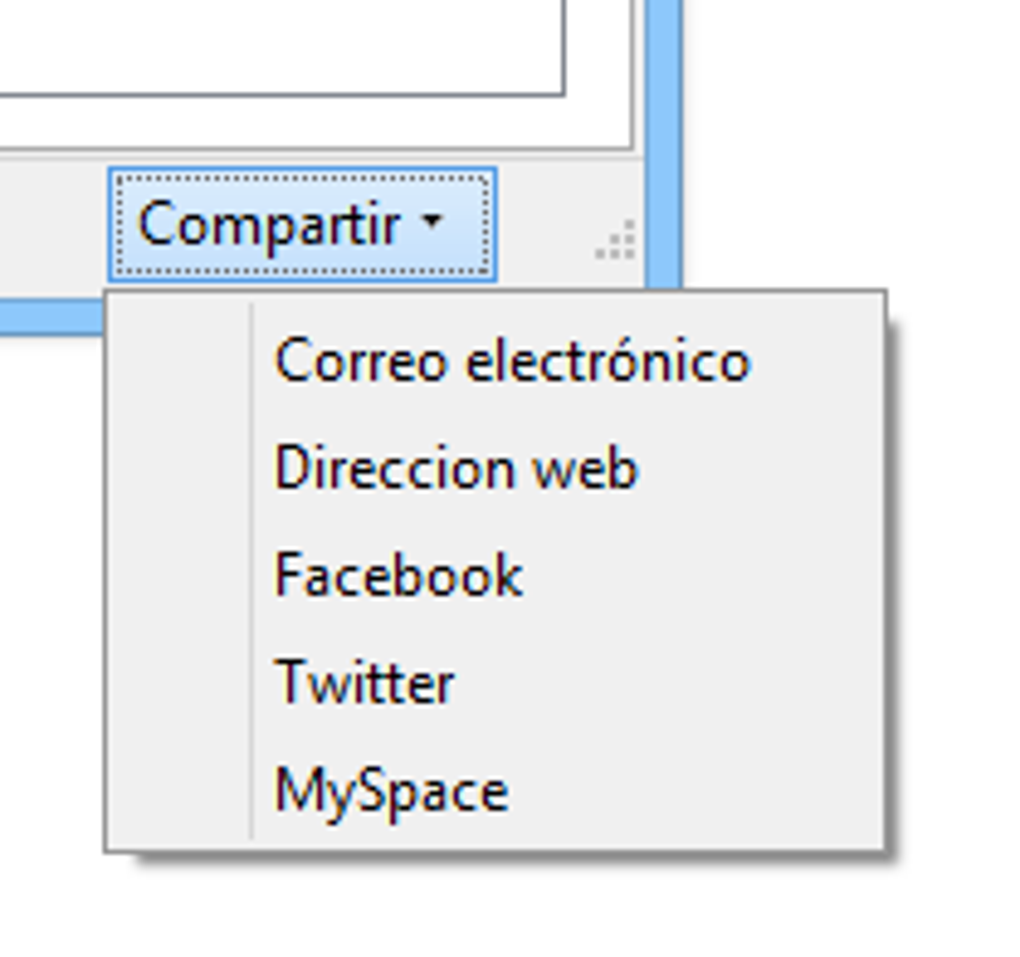Viewport: 1020px width, 957px height.
Task: Click blank space right of Twitter entry
Action: [680, 684]
